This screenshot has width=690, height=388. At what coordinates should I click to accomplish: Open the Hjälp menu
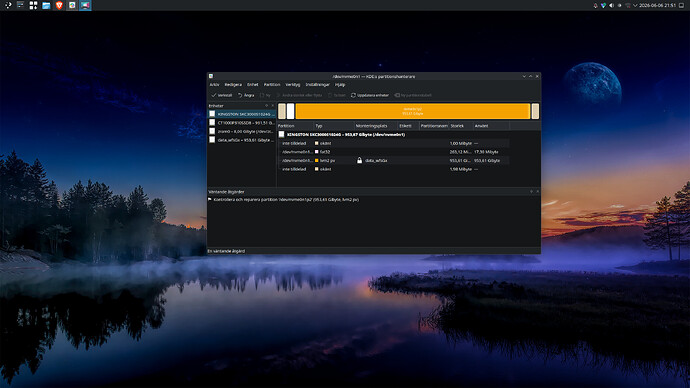tap(340, 84)
